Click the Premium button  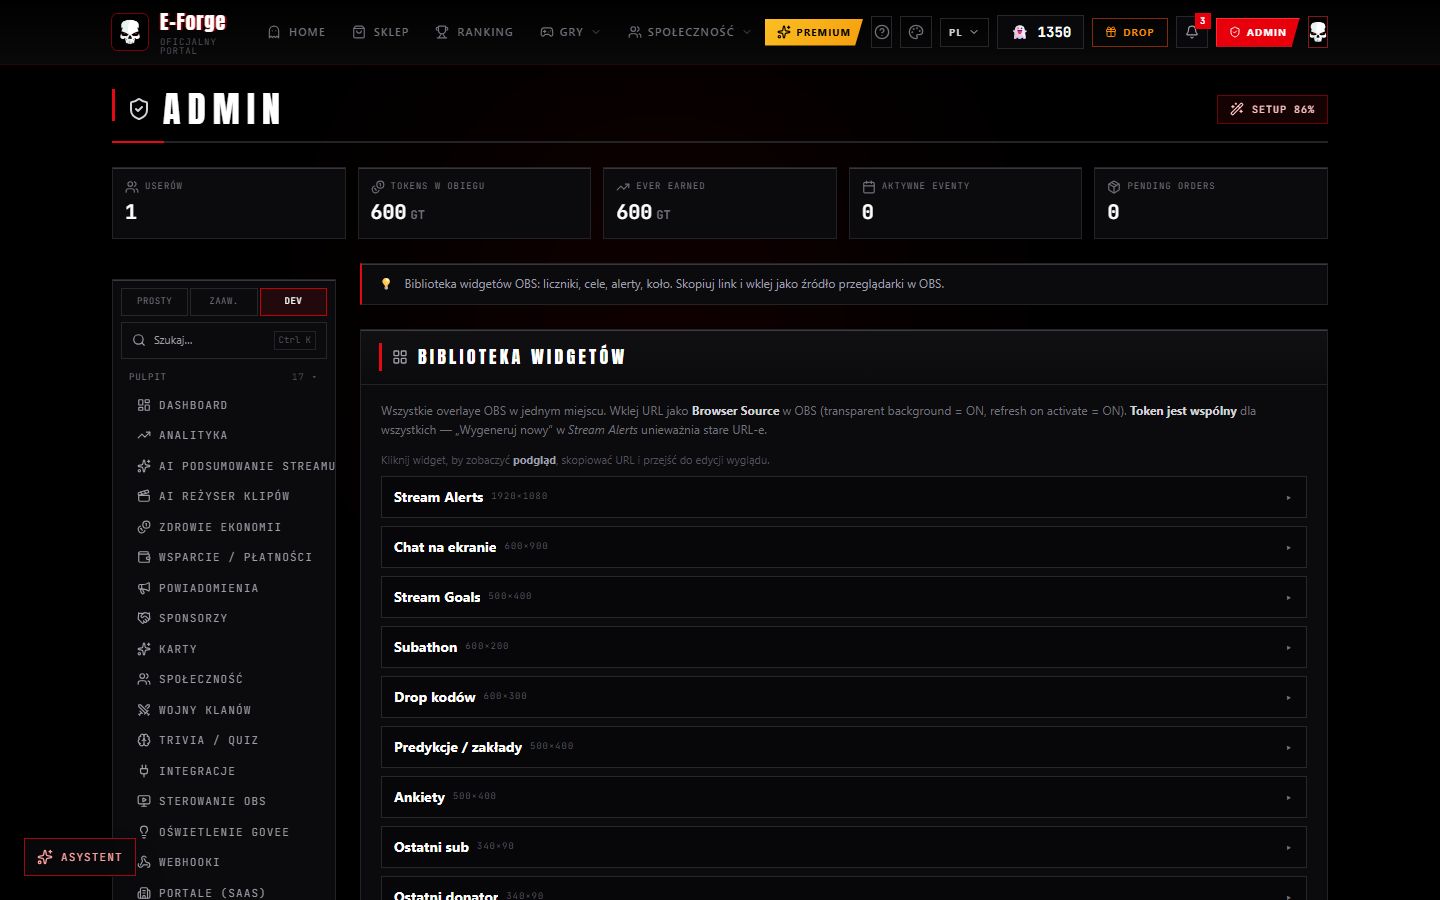813,32
